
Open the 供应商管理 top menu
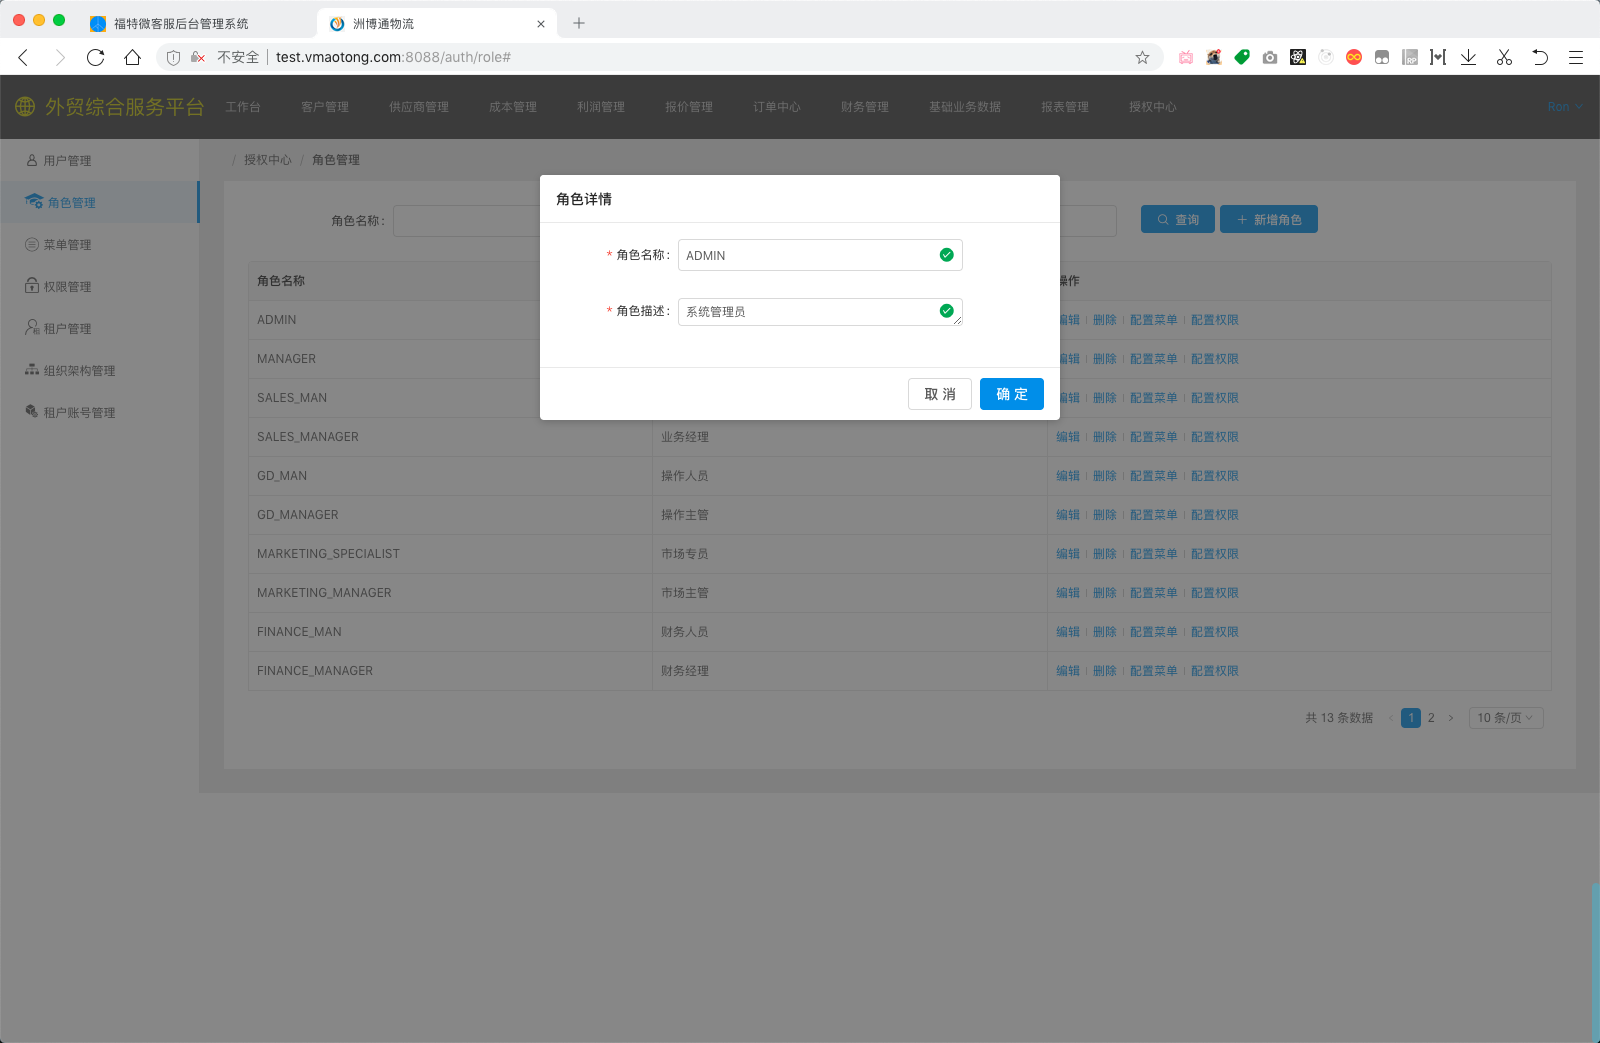419,107
